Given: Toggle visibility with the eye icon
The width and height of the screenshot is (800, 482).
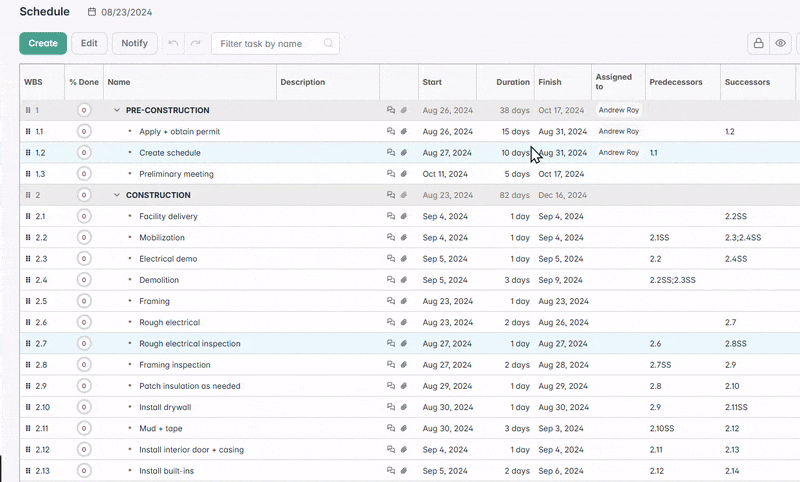Looking at the screenshot, I should [781, 44].
